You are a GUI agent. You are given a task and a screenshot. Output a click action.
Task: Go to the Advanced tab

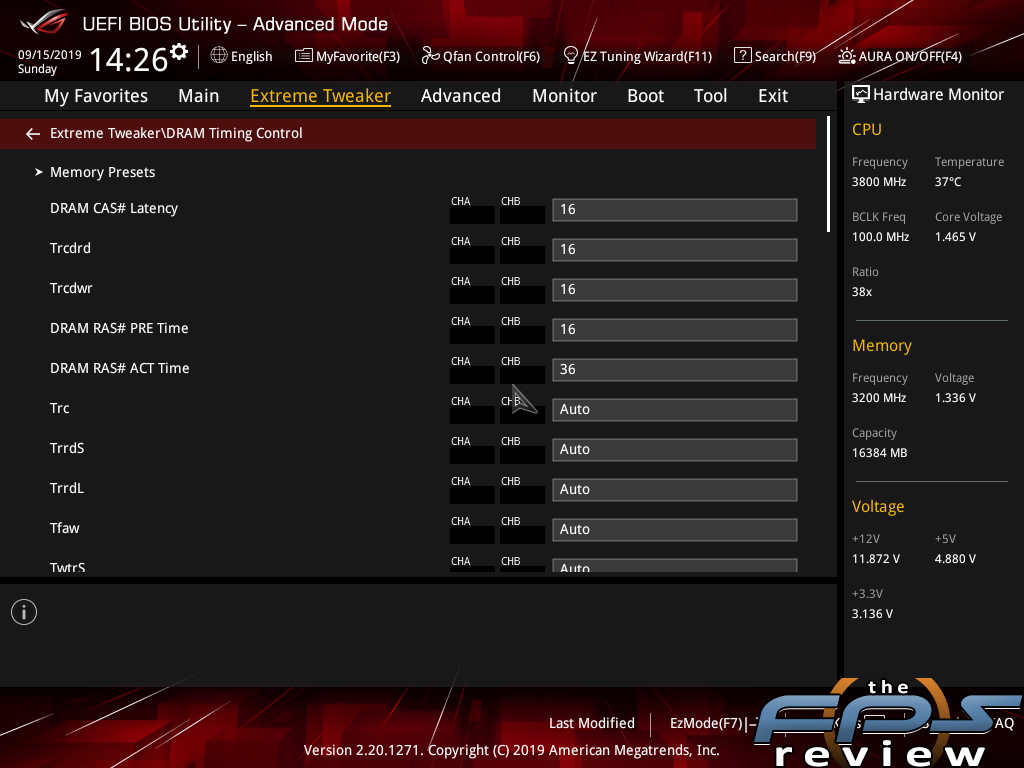[461, 96]
